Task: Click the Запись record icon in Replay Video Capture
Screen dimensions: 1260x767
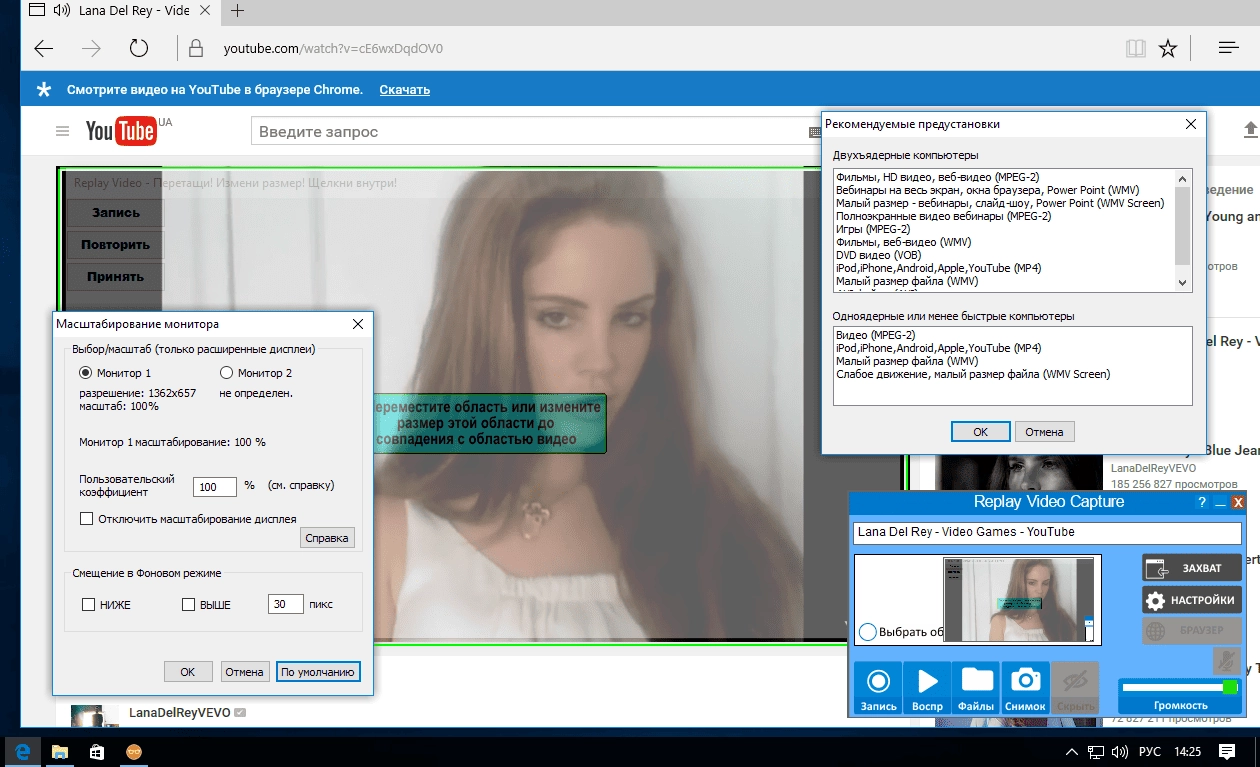Action: (878, 688)
